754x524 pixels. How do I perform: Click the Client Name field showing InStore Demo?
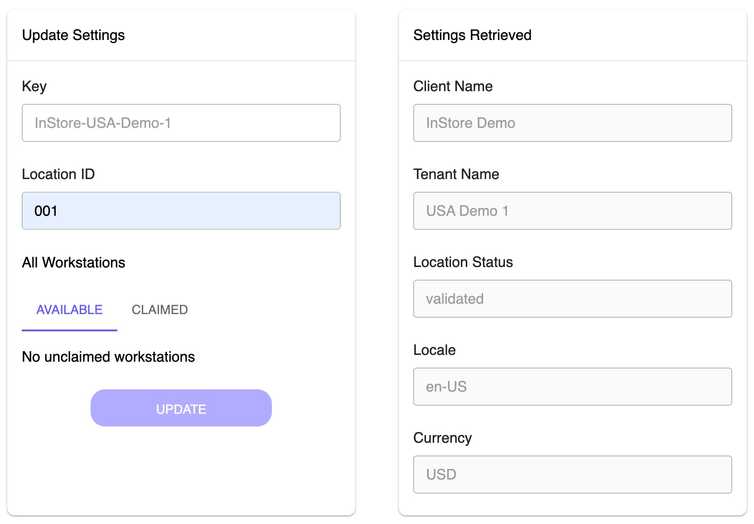coord(572,123)
